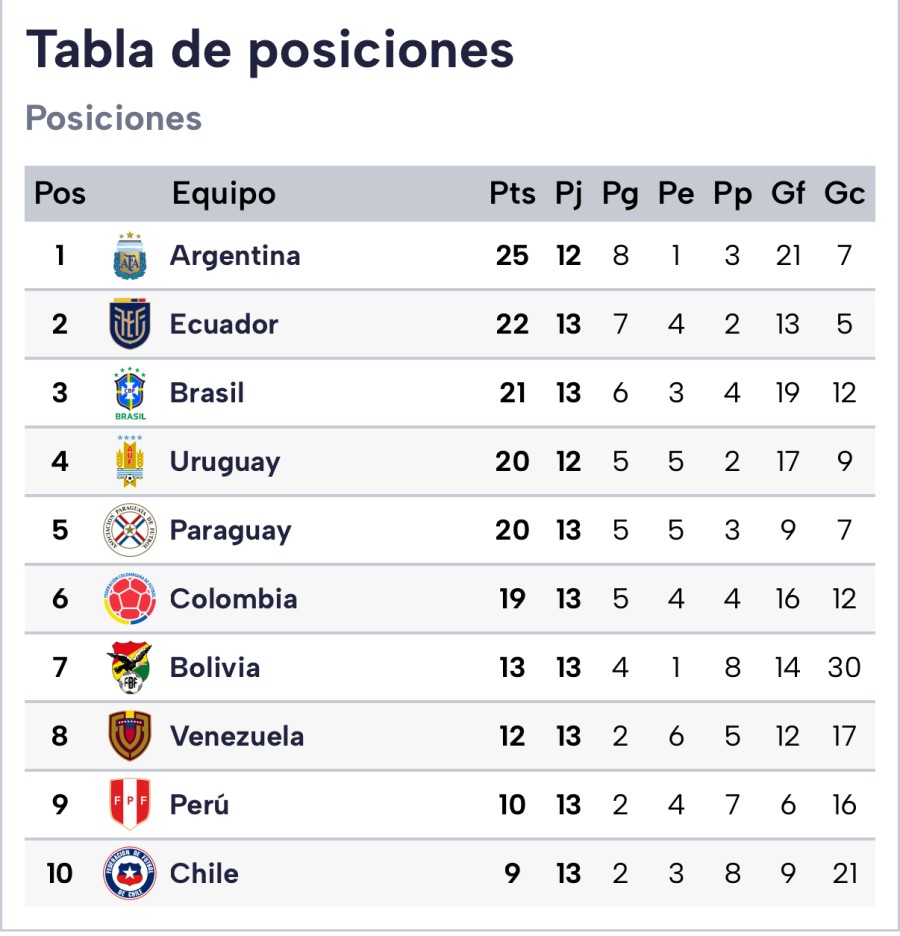Click the Posiciones subtitle
This screenshot has width=900, height=936.
pyautogui.click(x=113, y=118)
